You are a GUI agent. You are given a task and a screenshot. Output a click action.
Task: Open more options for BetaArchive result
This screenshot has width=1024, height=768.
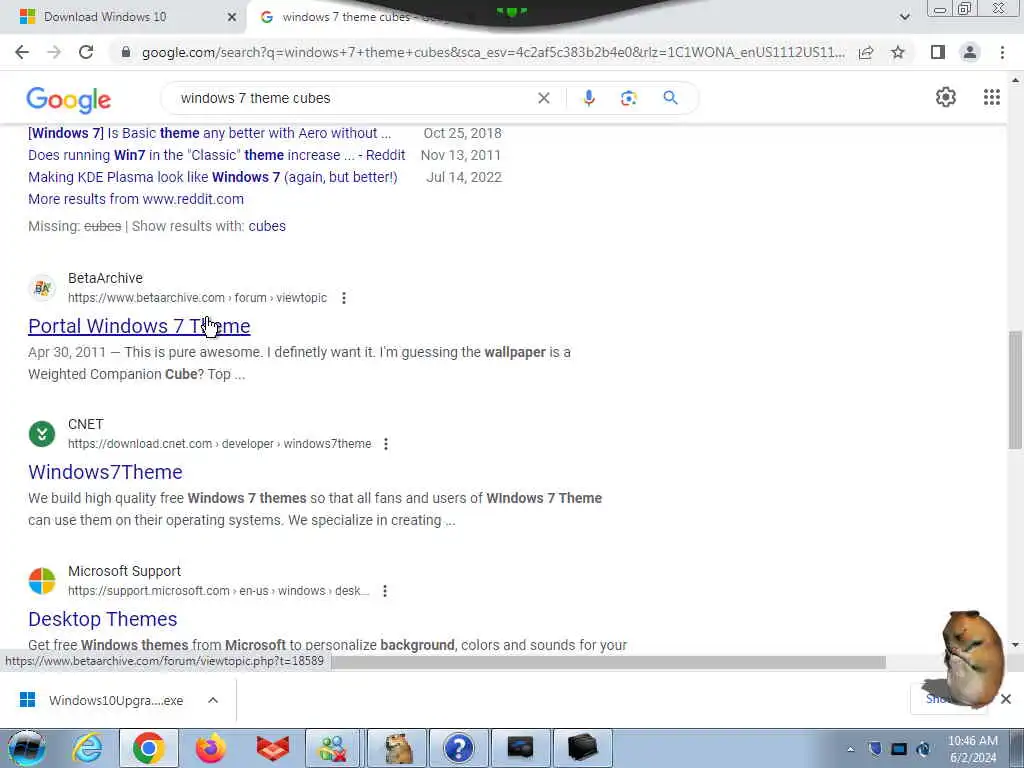click(x=344, y=298)
